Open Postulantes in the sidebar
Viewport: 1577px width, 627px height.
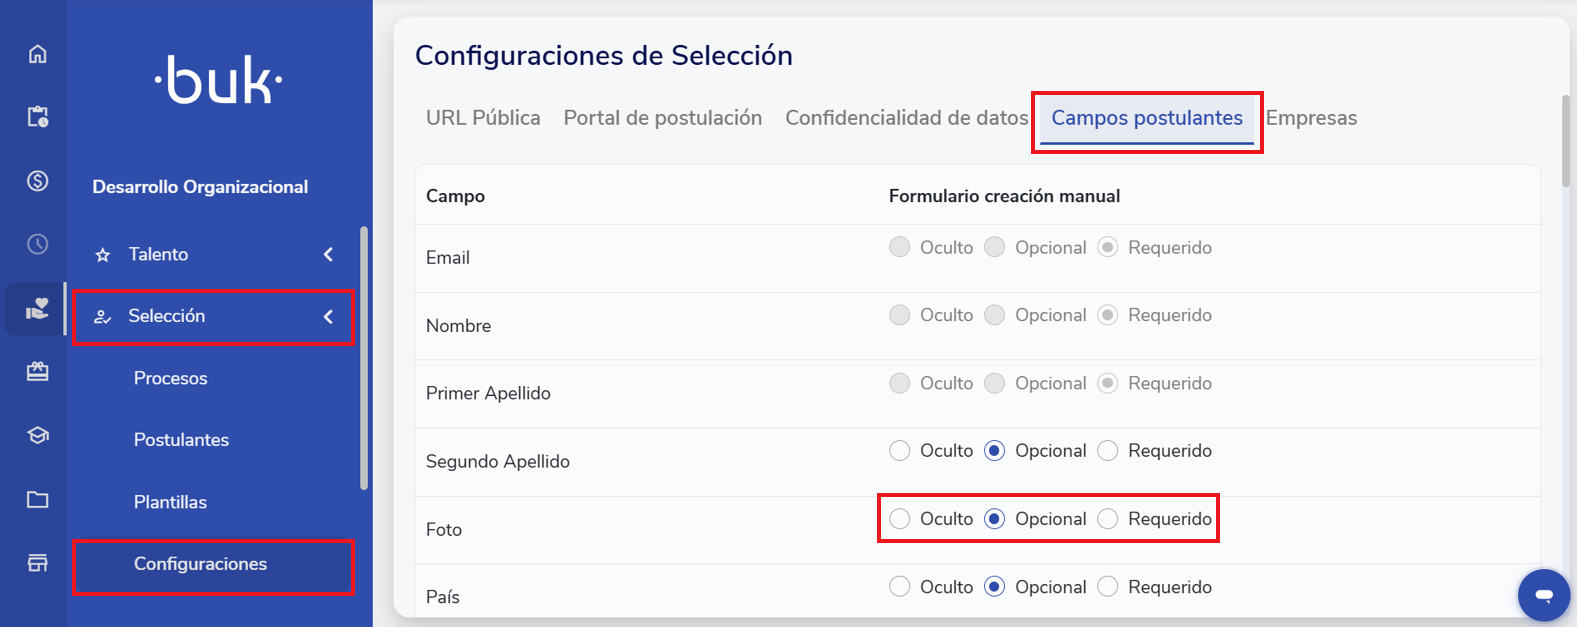181,440
